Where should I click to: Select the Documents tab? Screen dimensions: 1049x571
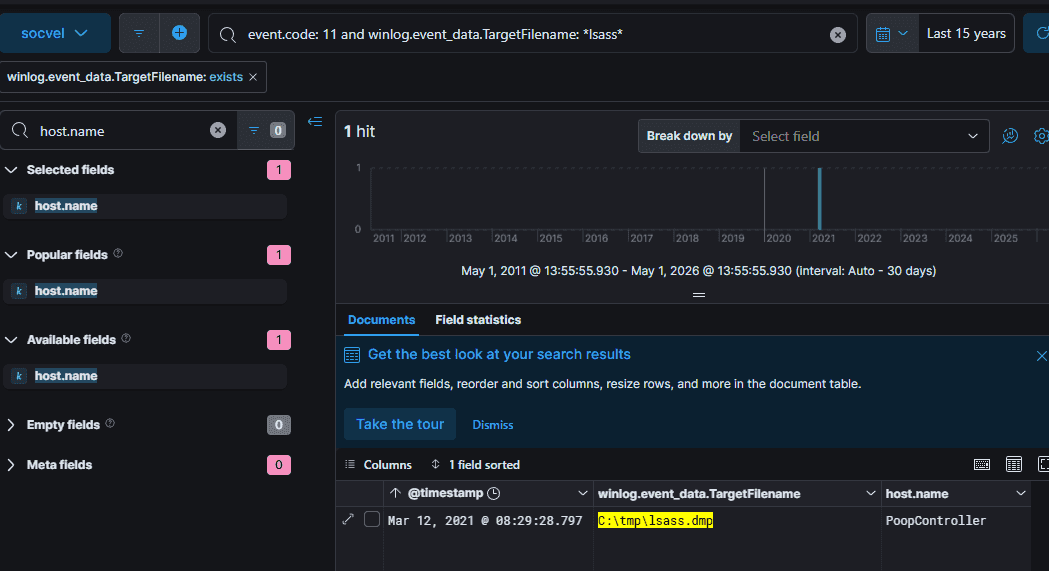point(381,320)
